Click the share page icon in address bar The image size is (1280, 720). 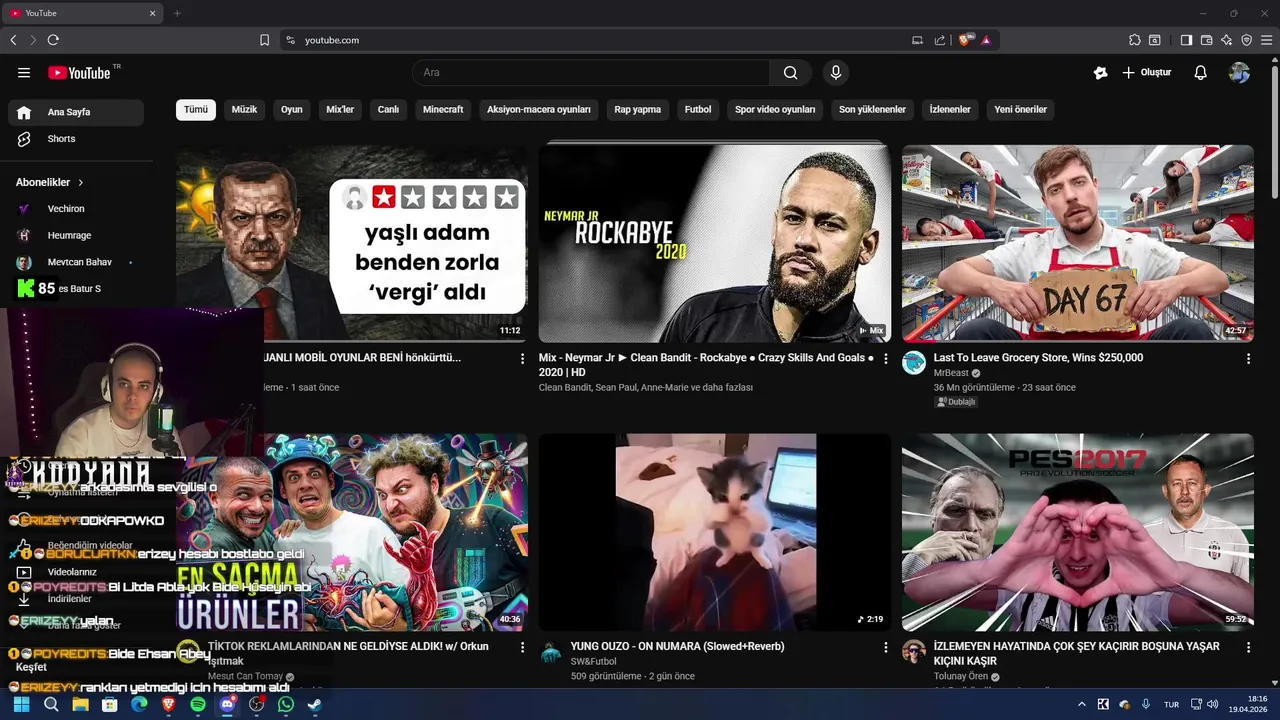point(939,40)
